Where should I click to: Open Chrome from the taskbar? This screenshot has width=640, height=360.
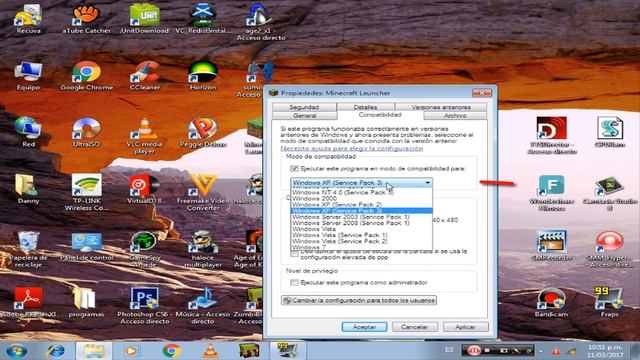click(x=171, y=351)
